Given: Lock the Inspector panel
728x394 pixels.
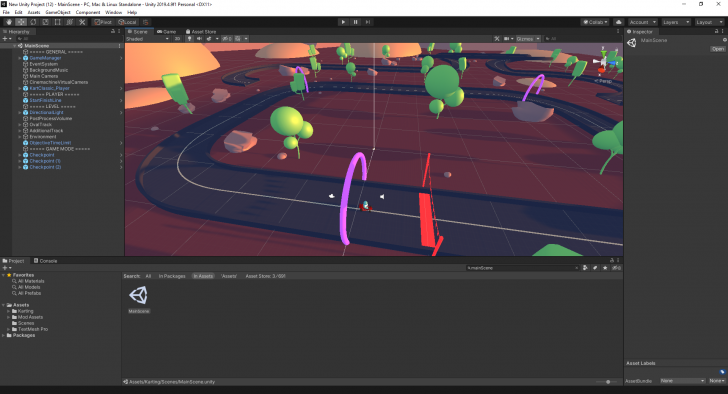Looking at the screenshot, I should [x=716, y=32].
